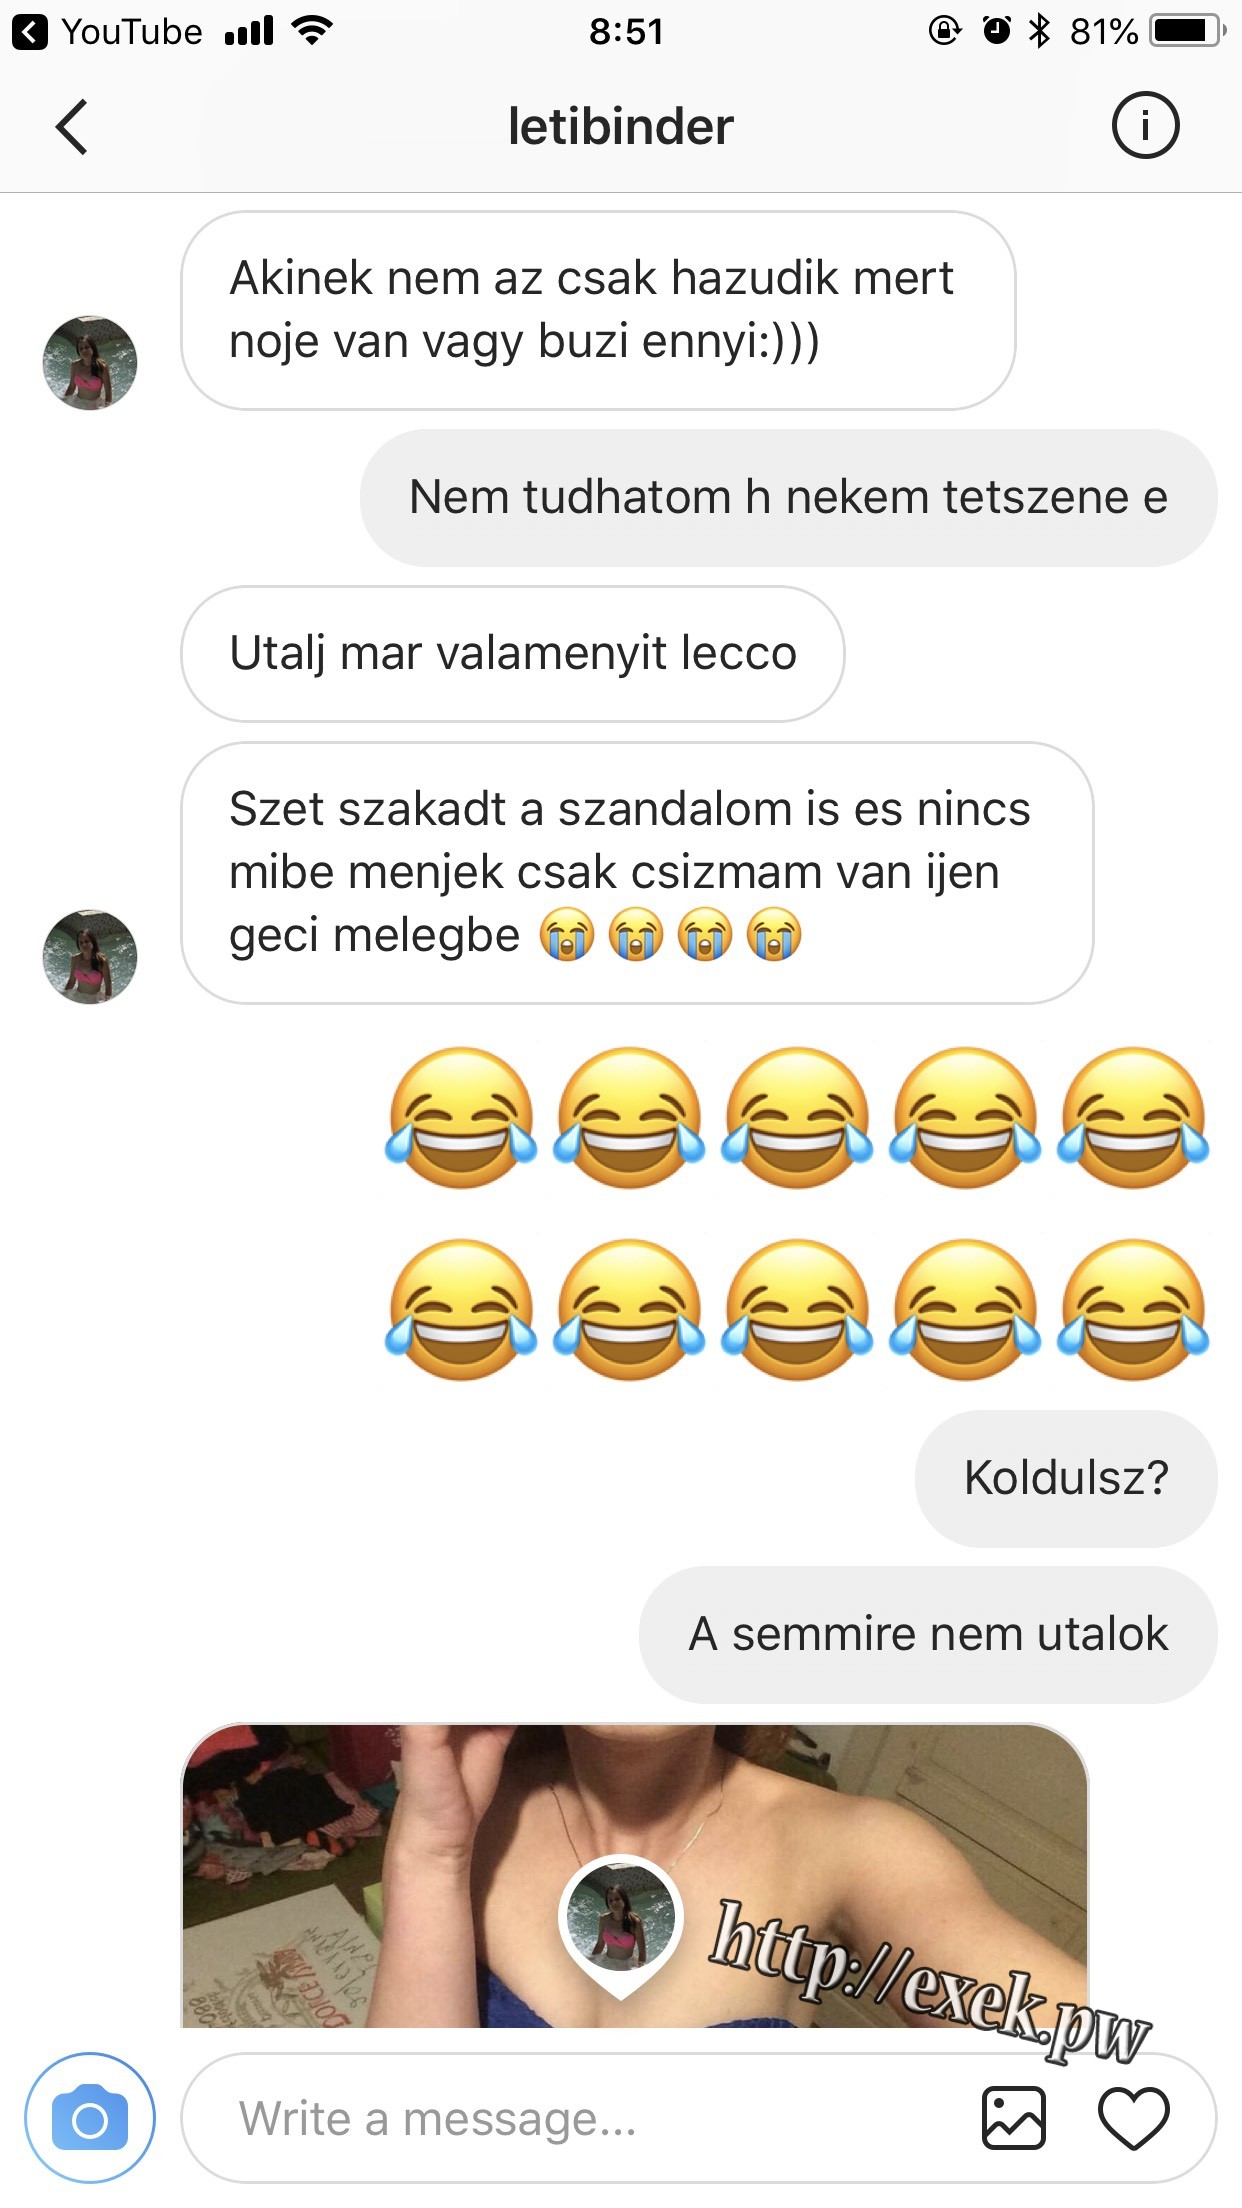
Task: Select the 'Nem tudhatom h nekem tetszene e' bubble
Action: pos(789,498)
